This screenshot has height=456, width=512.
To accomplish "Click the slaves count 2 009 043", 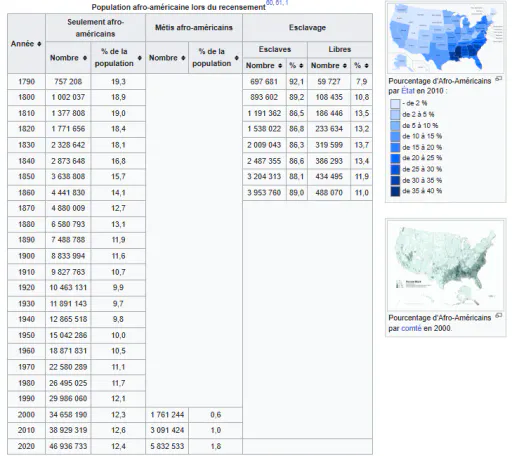I will click(x=264, y=145).
